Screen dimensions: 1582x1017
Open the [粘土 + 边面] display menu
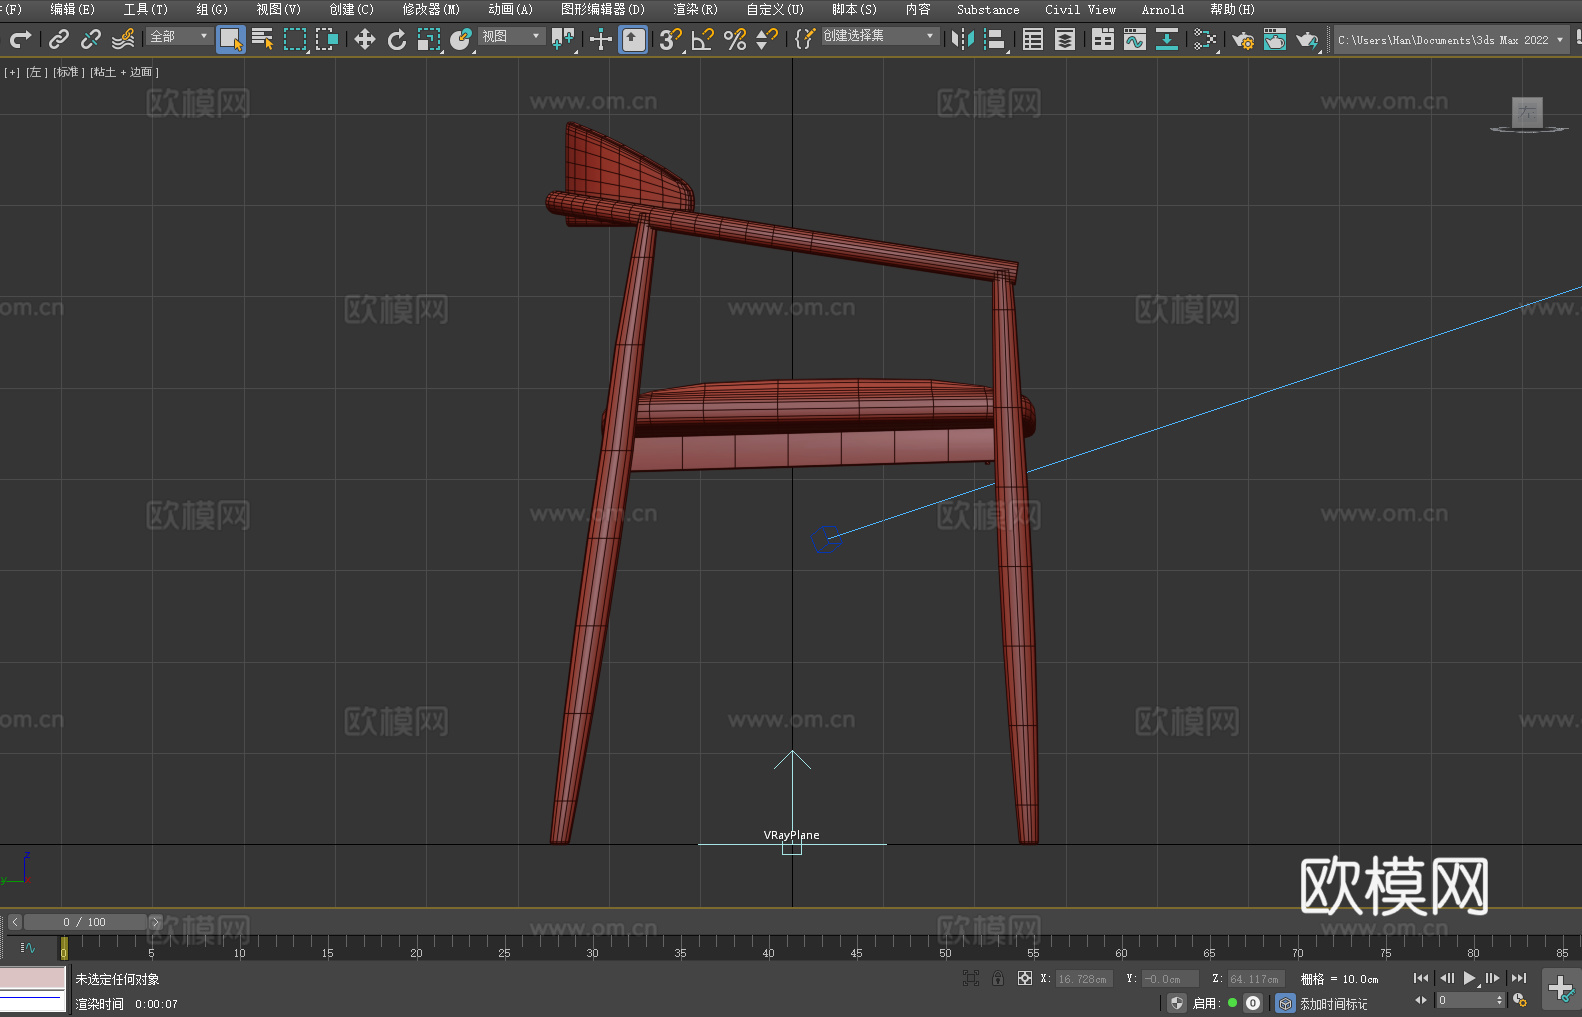tap(124, 72)
